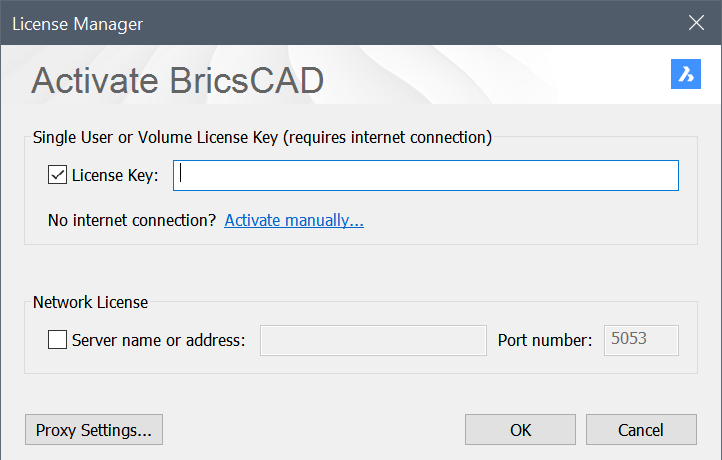Screen dimensions: 722x460
Task: Uncheck the License Key checkbox
Action: click(x=58, y=176)
